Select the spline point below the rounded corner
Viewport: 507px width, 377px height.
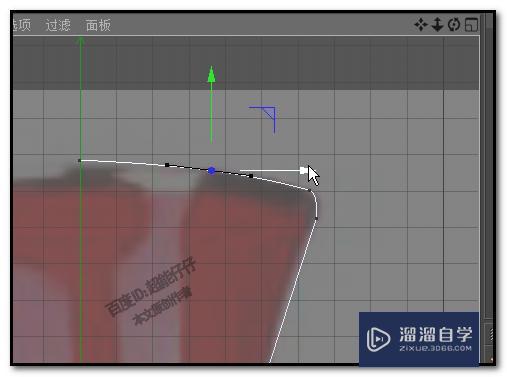tap(316, 218)
